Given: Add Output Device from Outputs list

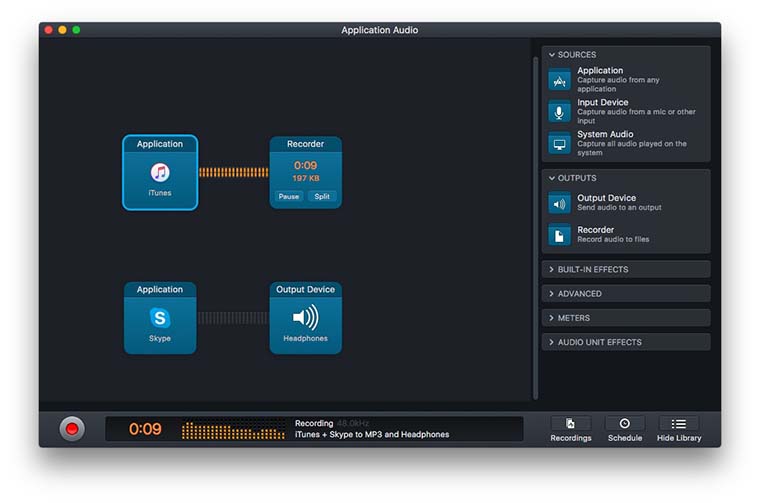Looking at the screenshot, I should (560, 203).
